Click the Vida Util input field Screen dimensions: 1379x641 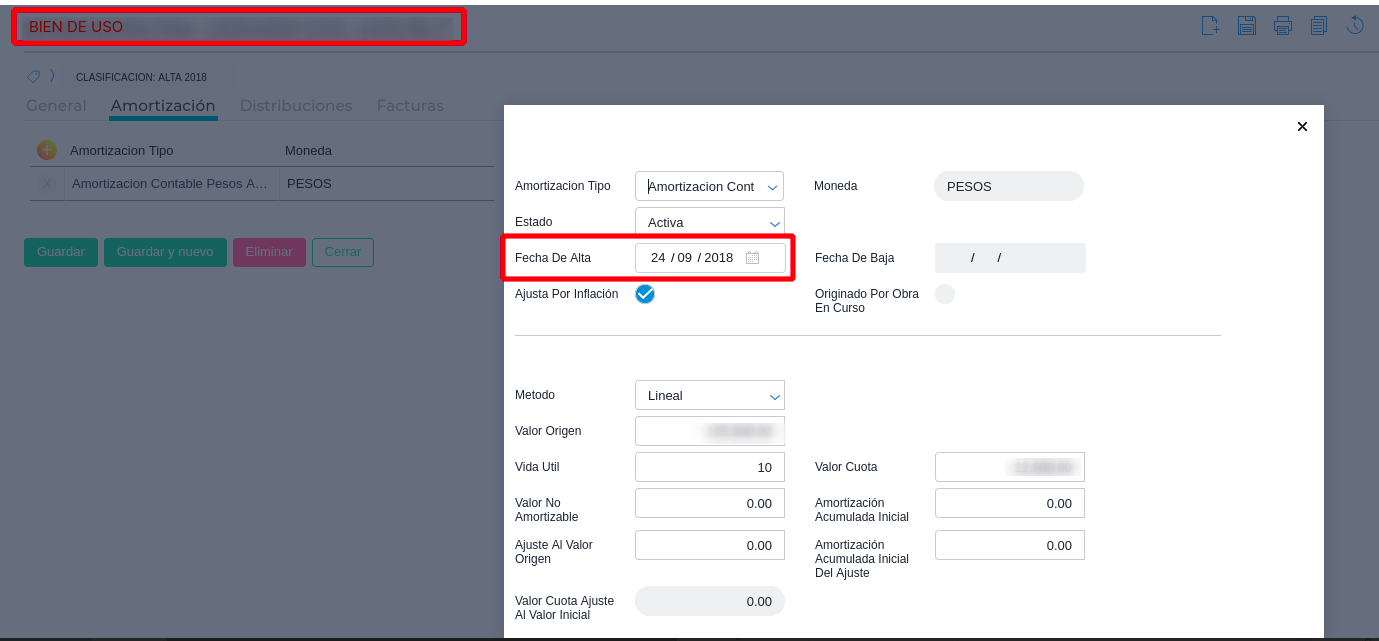tap(709, 467)
